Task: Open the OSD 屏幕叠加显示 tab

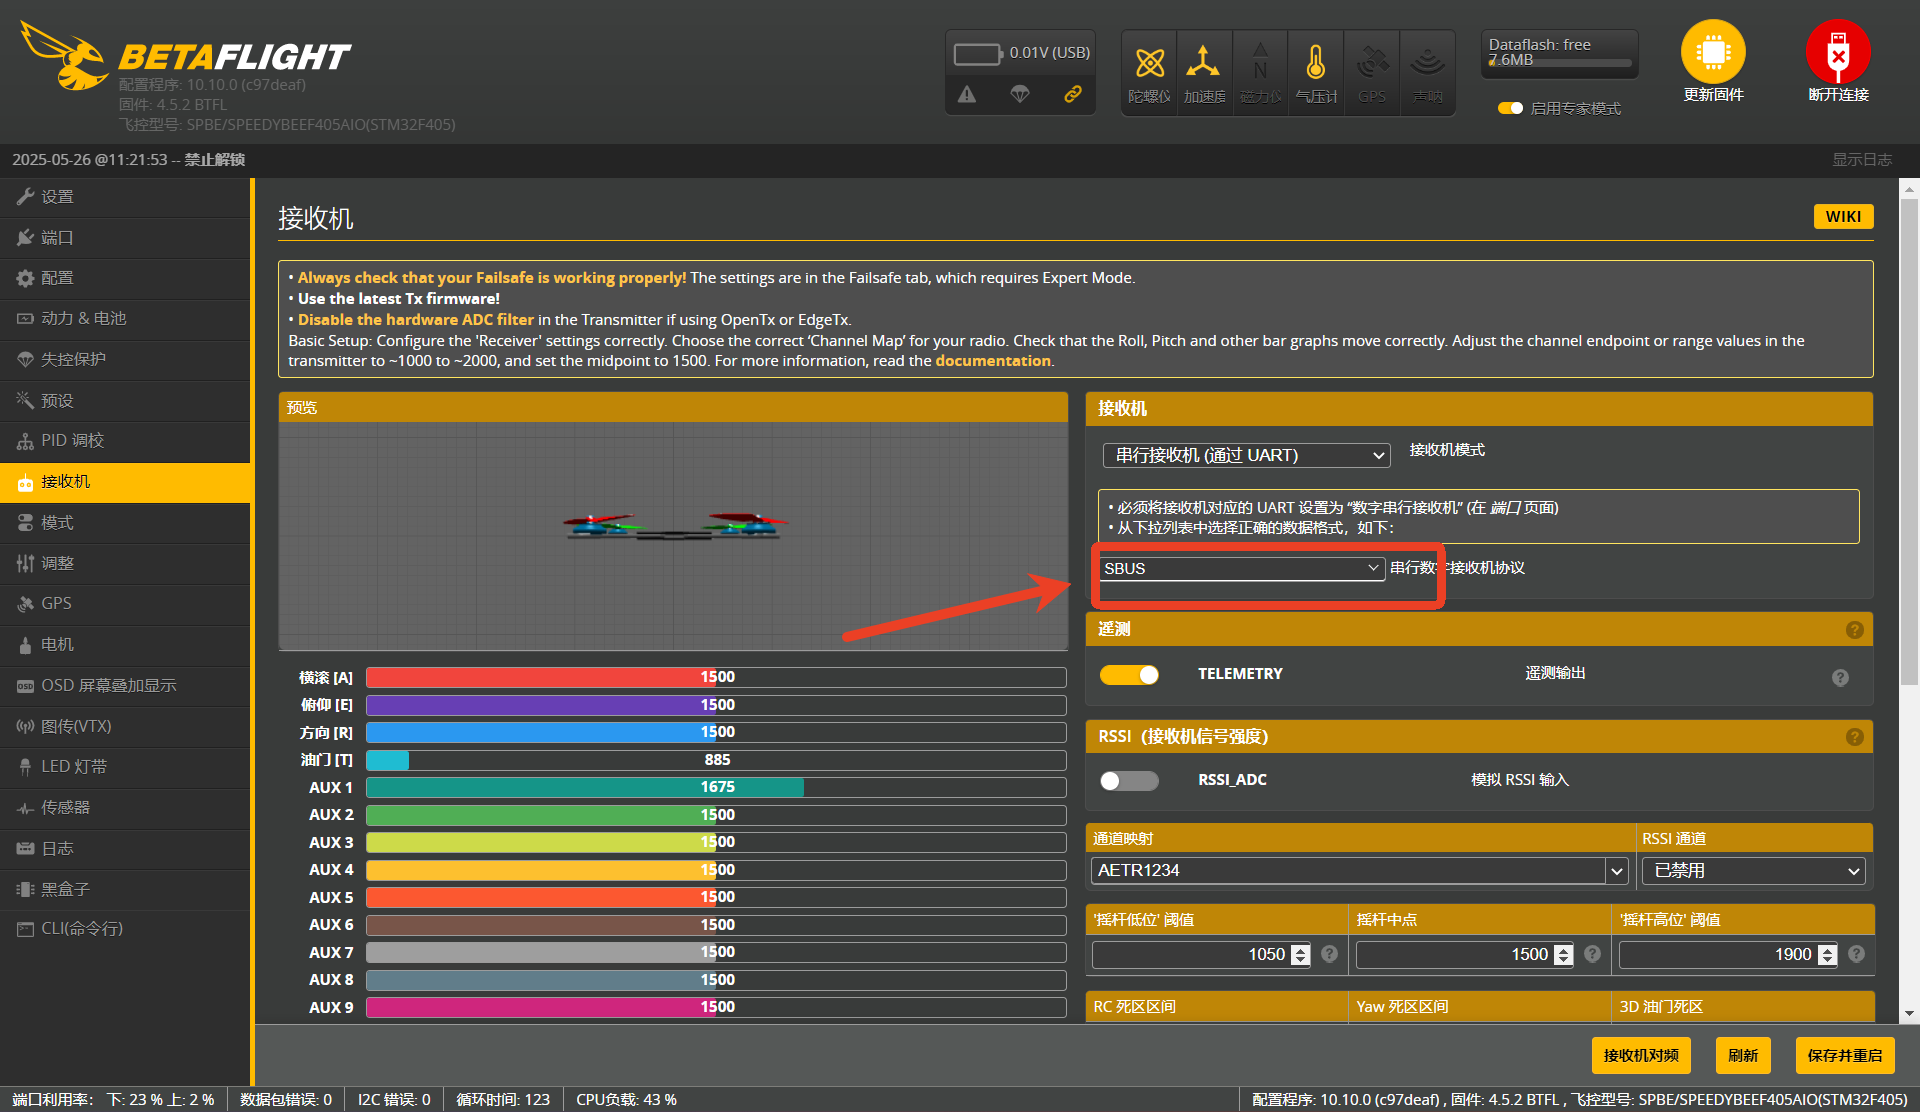Action: coord(125,686)
